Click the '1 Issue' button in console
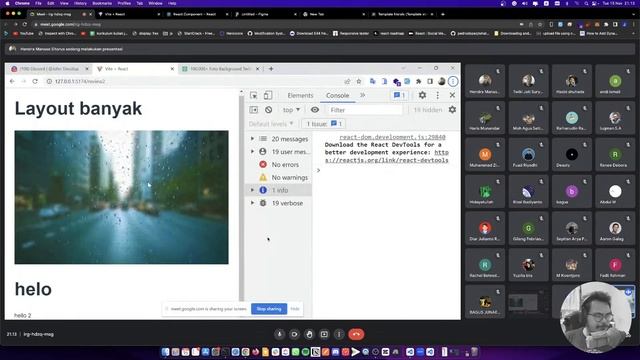Viewport: 640px width, 360px height. tap(324, 124)
